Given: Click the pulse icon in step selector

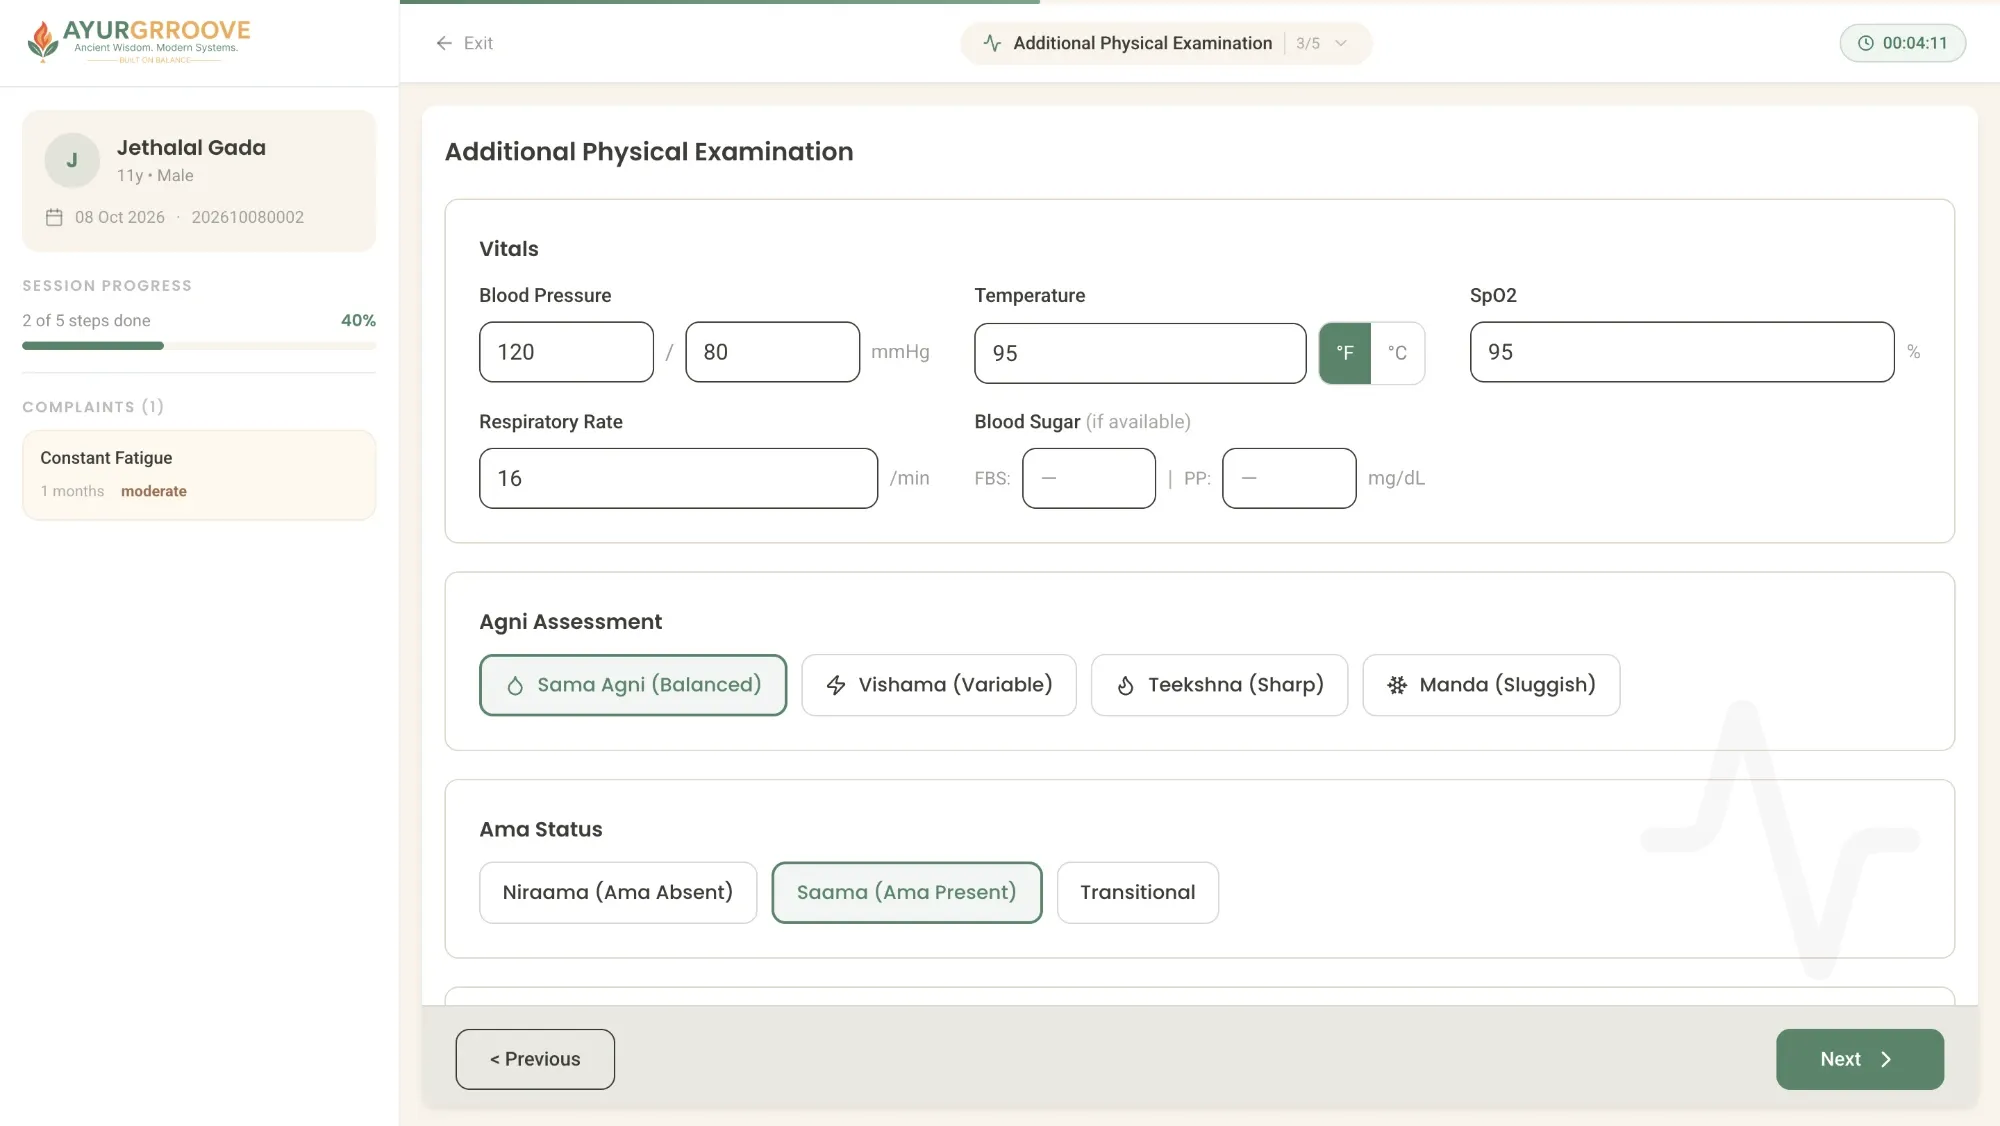Looking at the screenshot, I should [992, 43].
